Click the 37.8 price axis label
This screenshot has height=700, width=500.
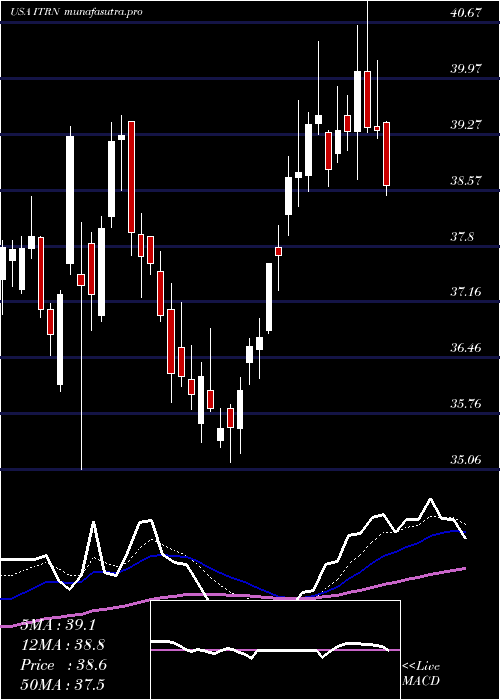462,237
